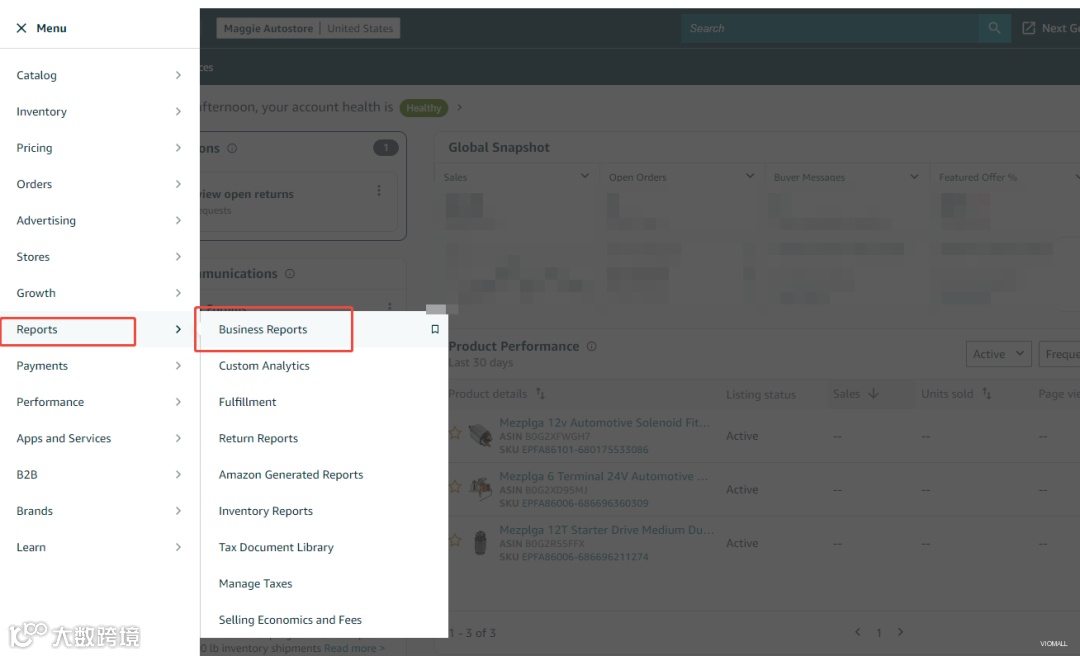
Task: Show Product Performance info icon
Action: coord(592,347)
